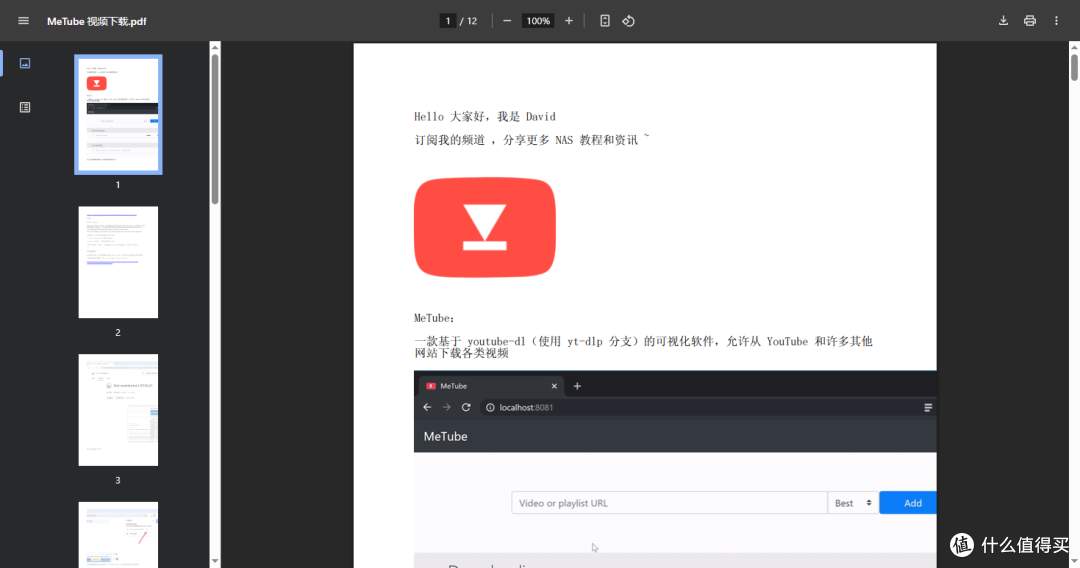
Task: Show the document outline view
Action: tap(25, 107)
